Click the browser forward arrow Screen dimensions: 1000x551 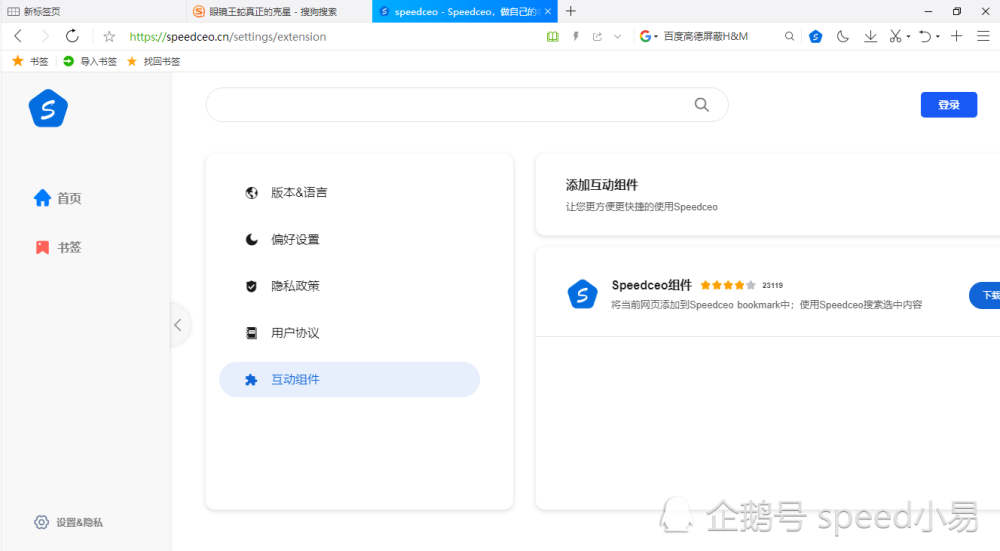pos(45,36)
